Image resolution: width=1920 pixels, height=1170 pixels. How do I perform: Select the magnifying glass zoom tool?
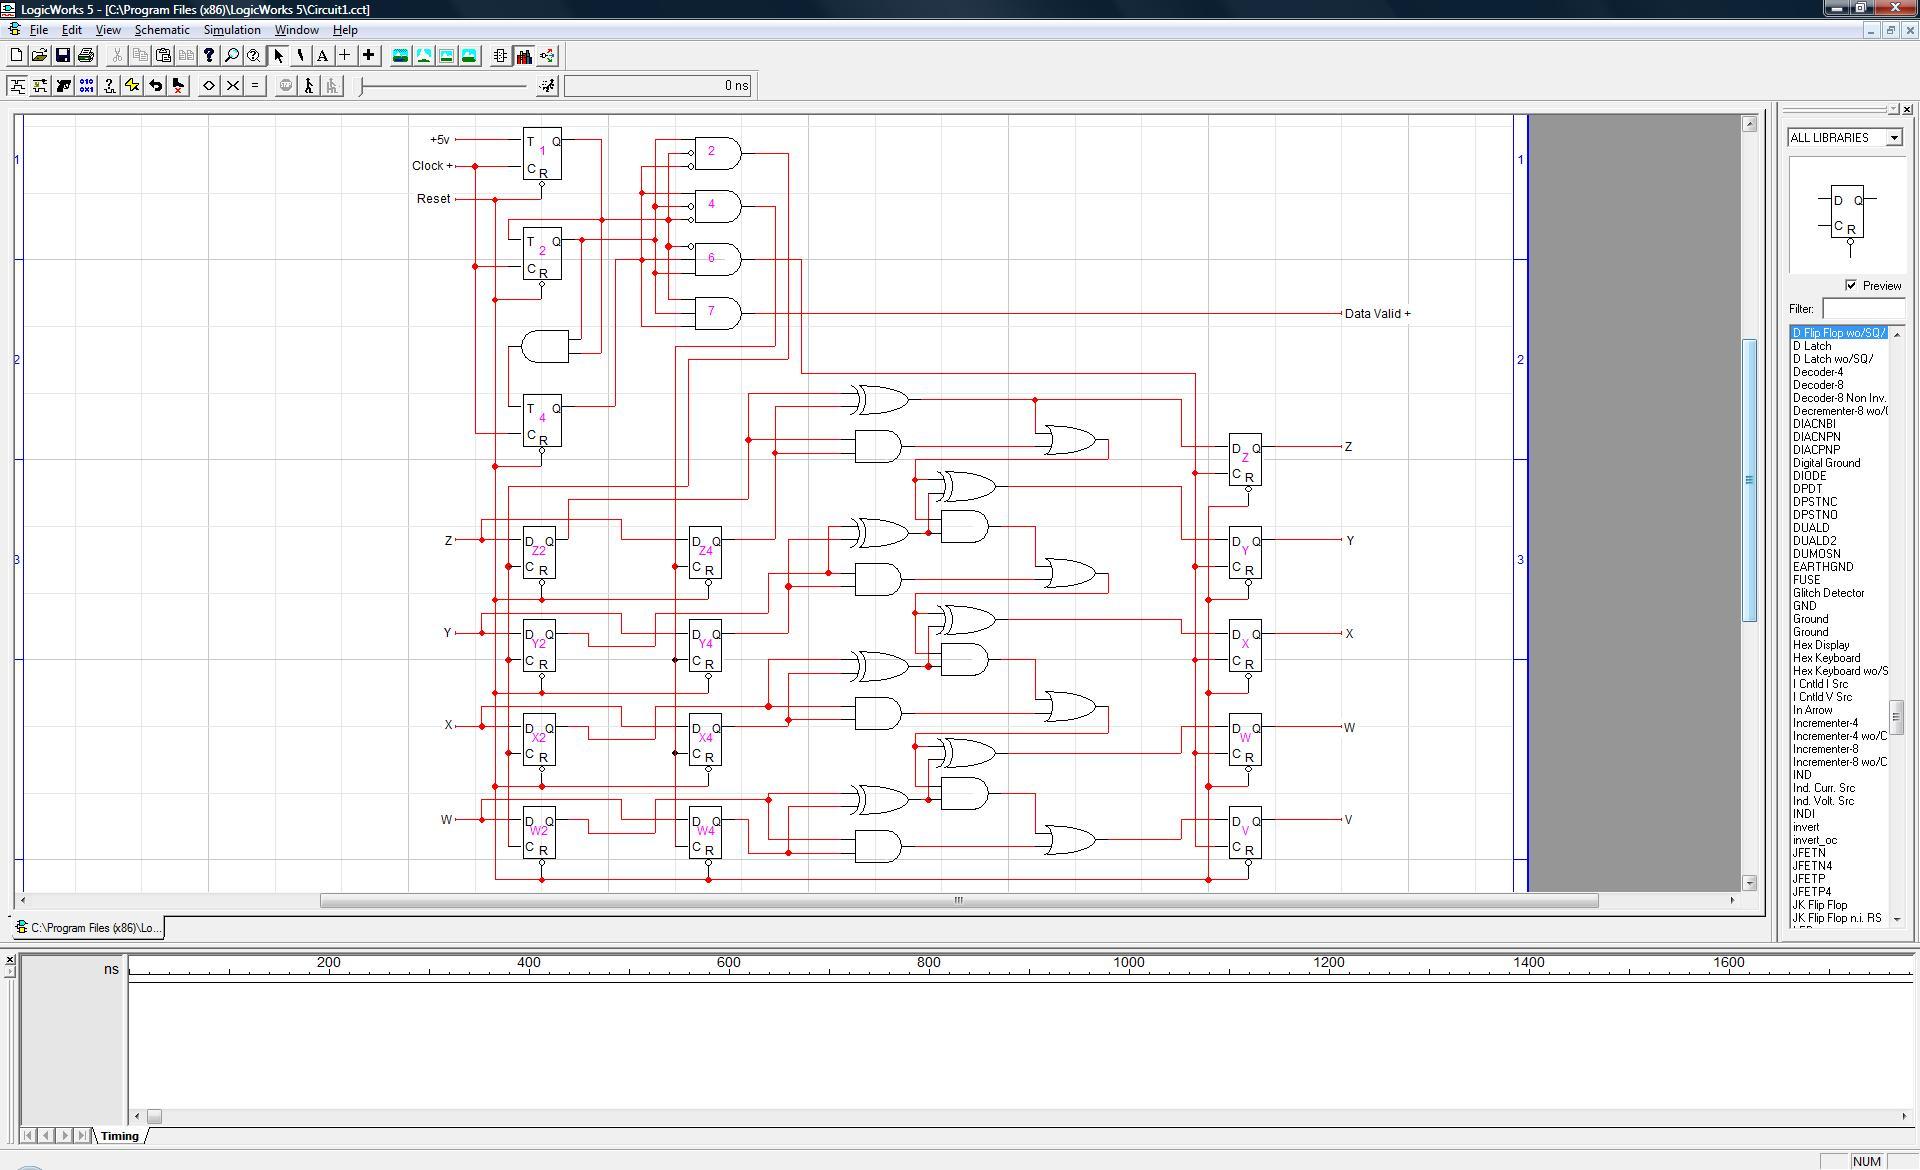(x=231, y=56)
